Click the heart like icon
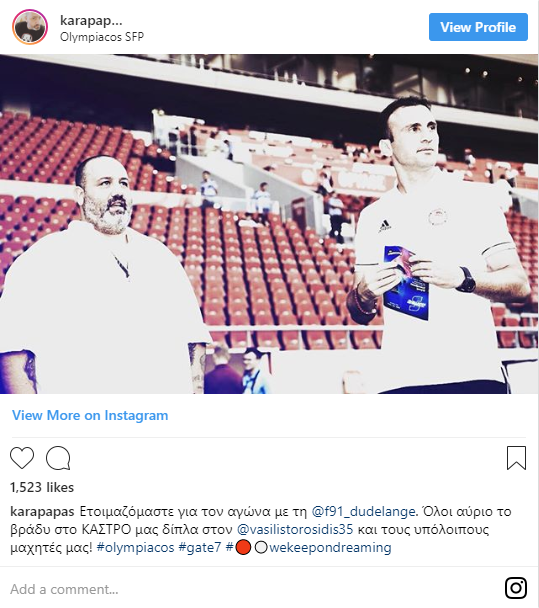The height and width of the screenshot is (608, 539). 22,458
